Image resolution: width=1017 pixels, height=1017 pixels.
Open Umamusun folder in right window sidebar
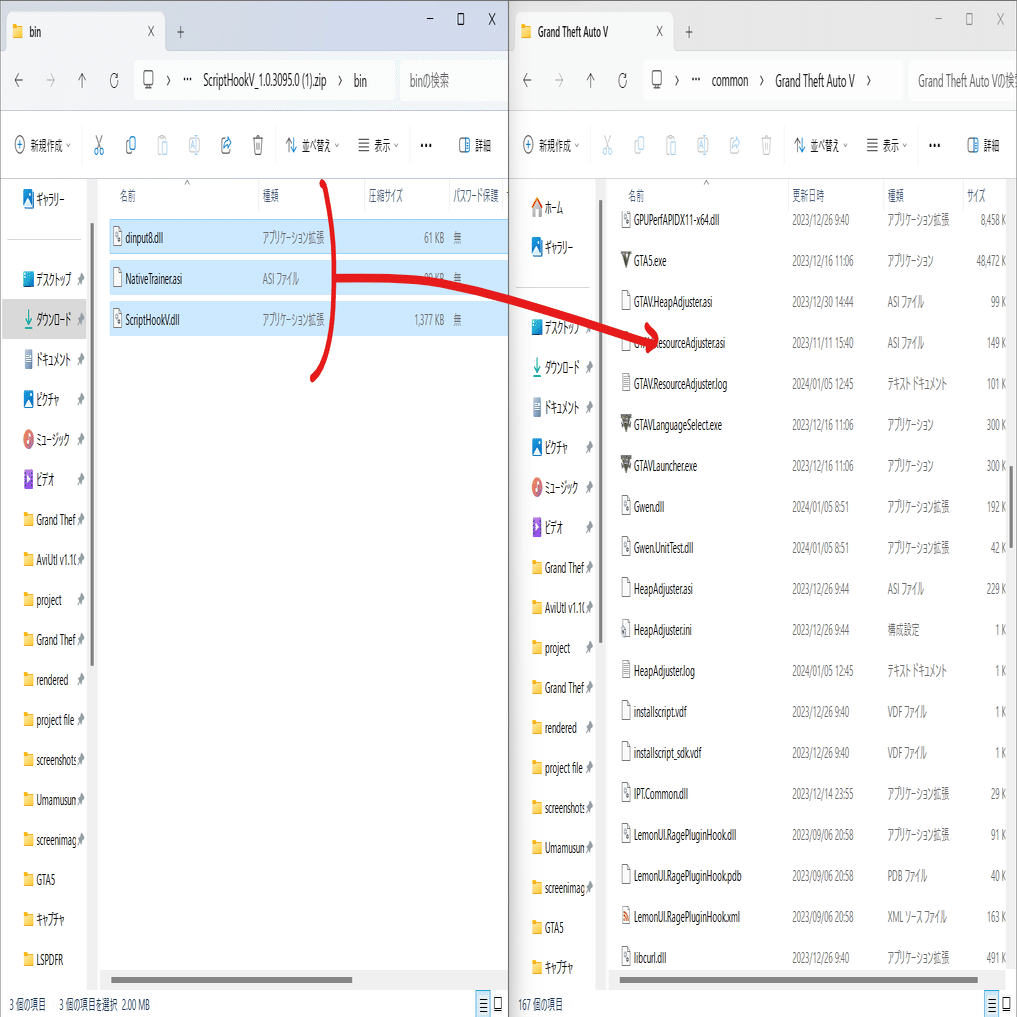coord(558,848)
